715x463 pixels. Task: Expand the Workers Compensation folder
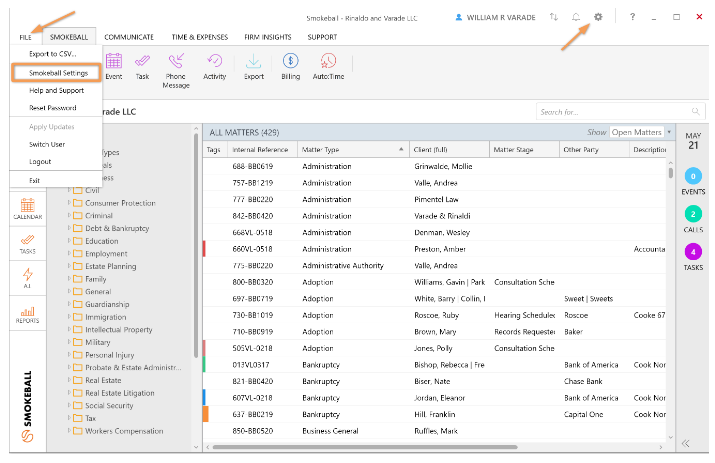click(69, 430)
